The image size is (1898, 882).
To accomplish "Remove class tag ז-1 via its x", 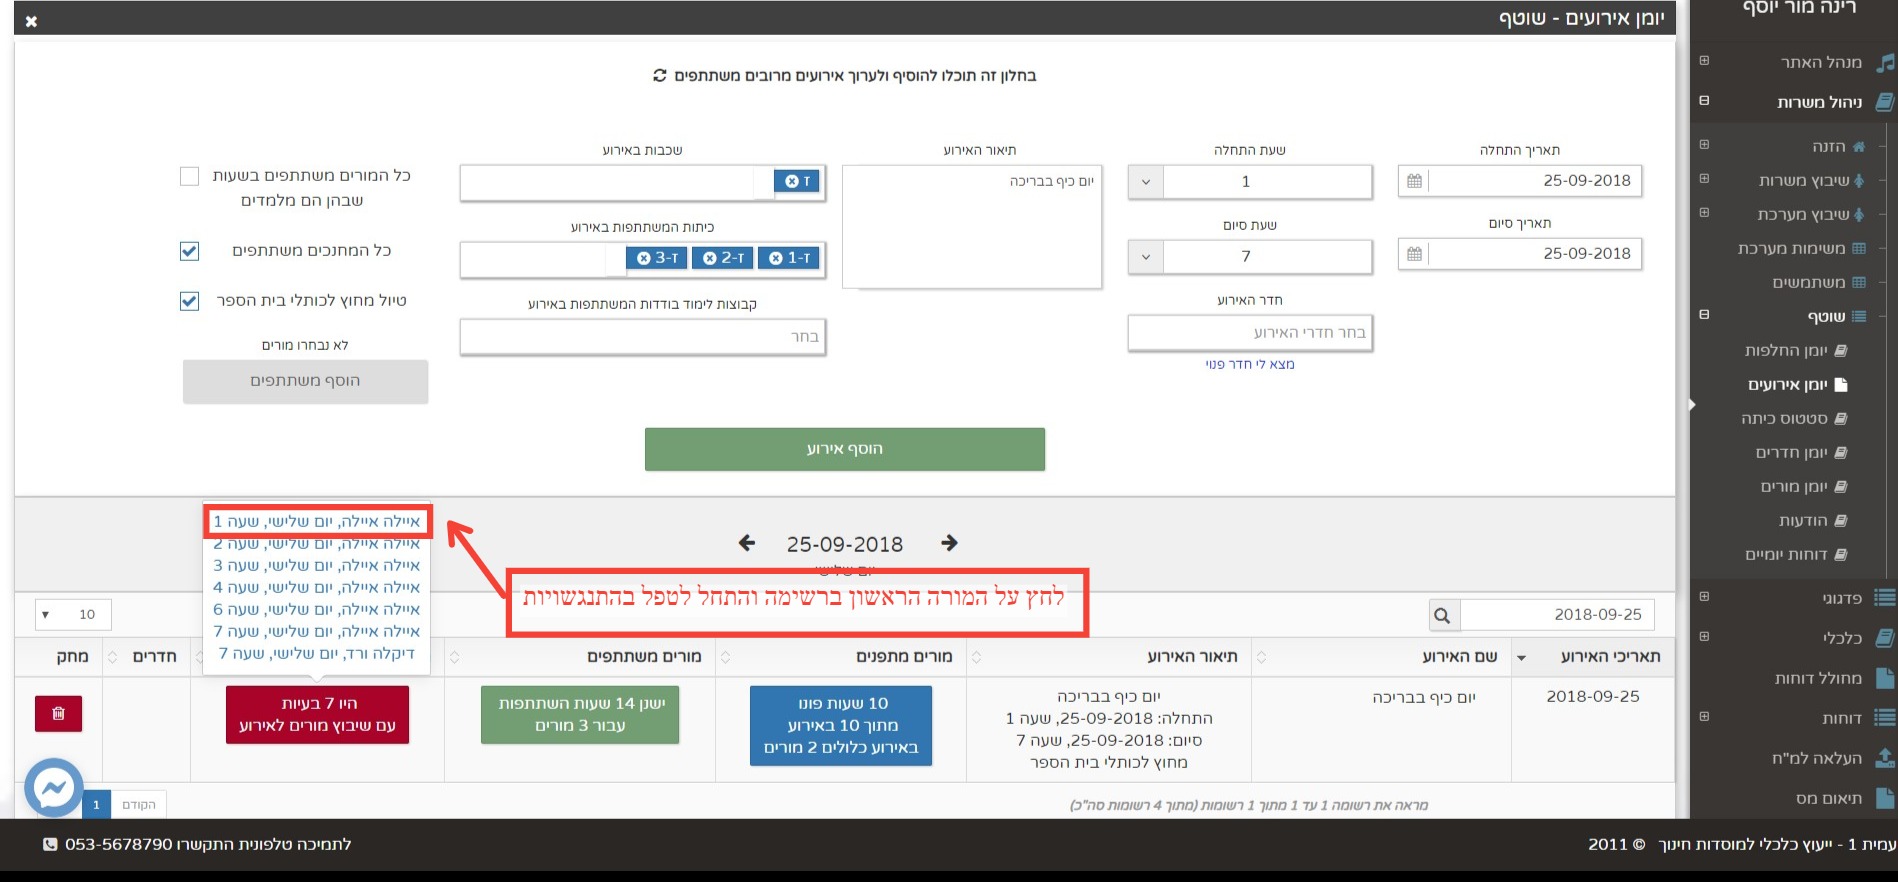I will (x=776, y=258).
